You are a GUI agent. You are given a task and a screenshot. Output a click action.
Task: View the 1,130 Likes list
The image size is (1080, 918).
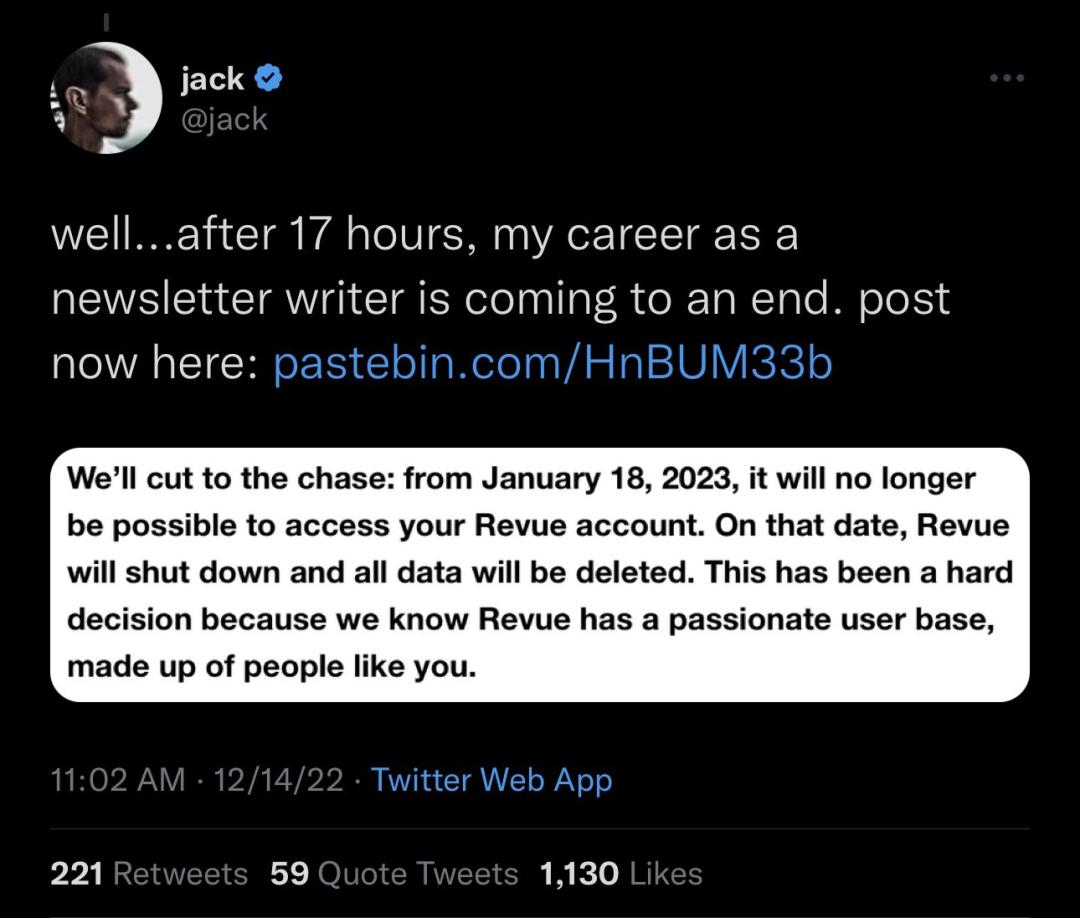click(x=620, y=873)
